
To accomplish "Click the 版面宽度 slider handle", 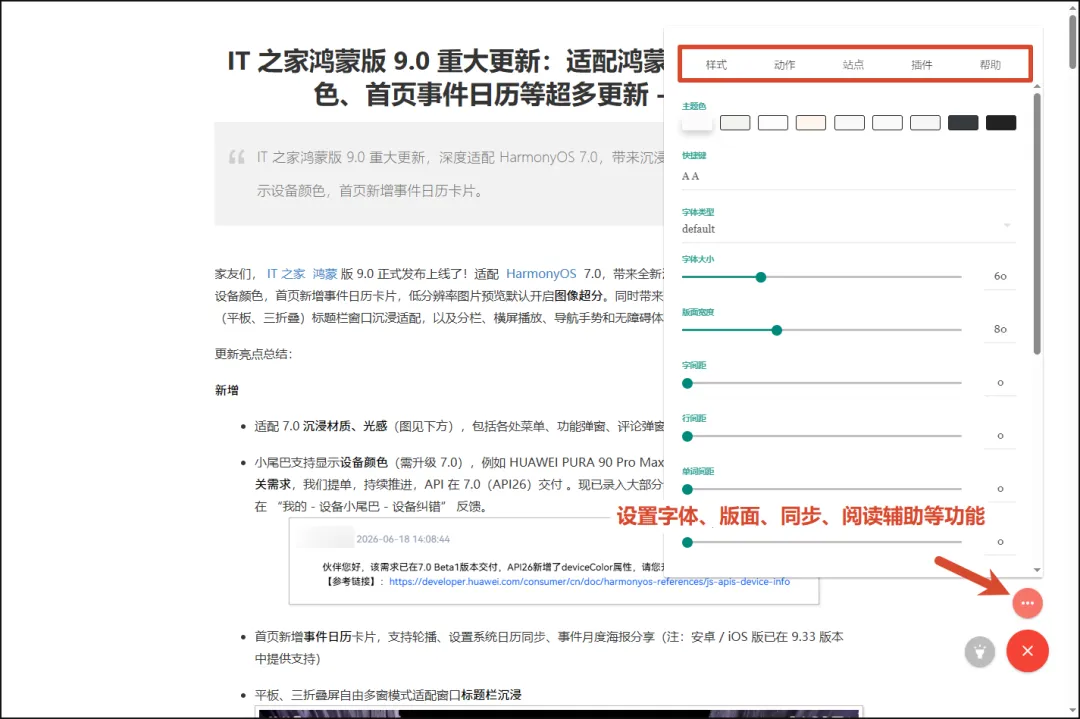I will pyautogui.click(x=776, y=330).
